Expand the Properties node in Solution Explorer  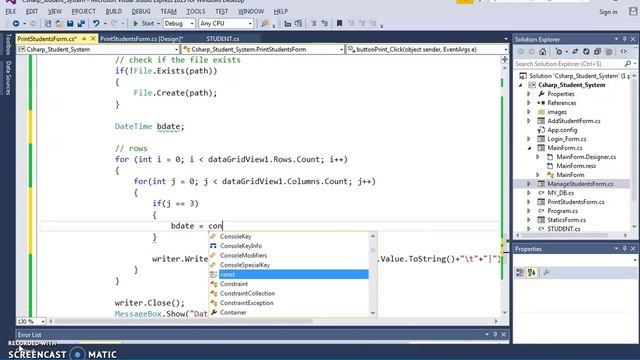(x=529, y=94)
